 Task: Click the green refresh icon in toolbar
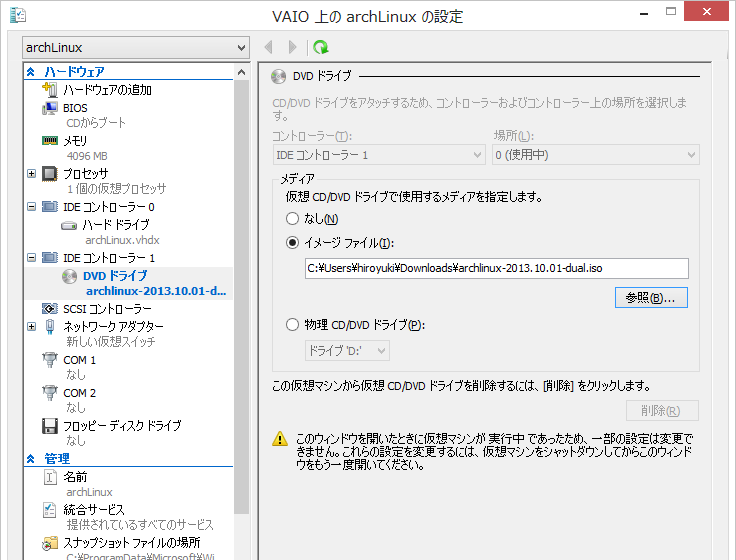(321, 47)
